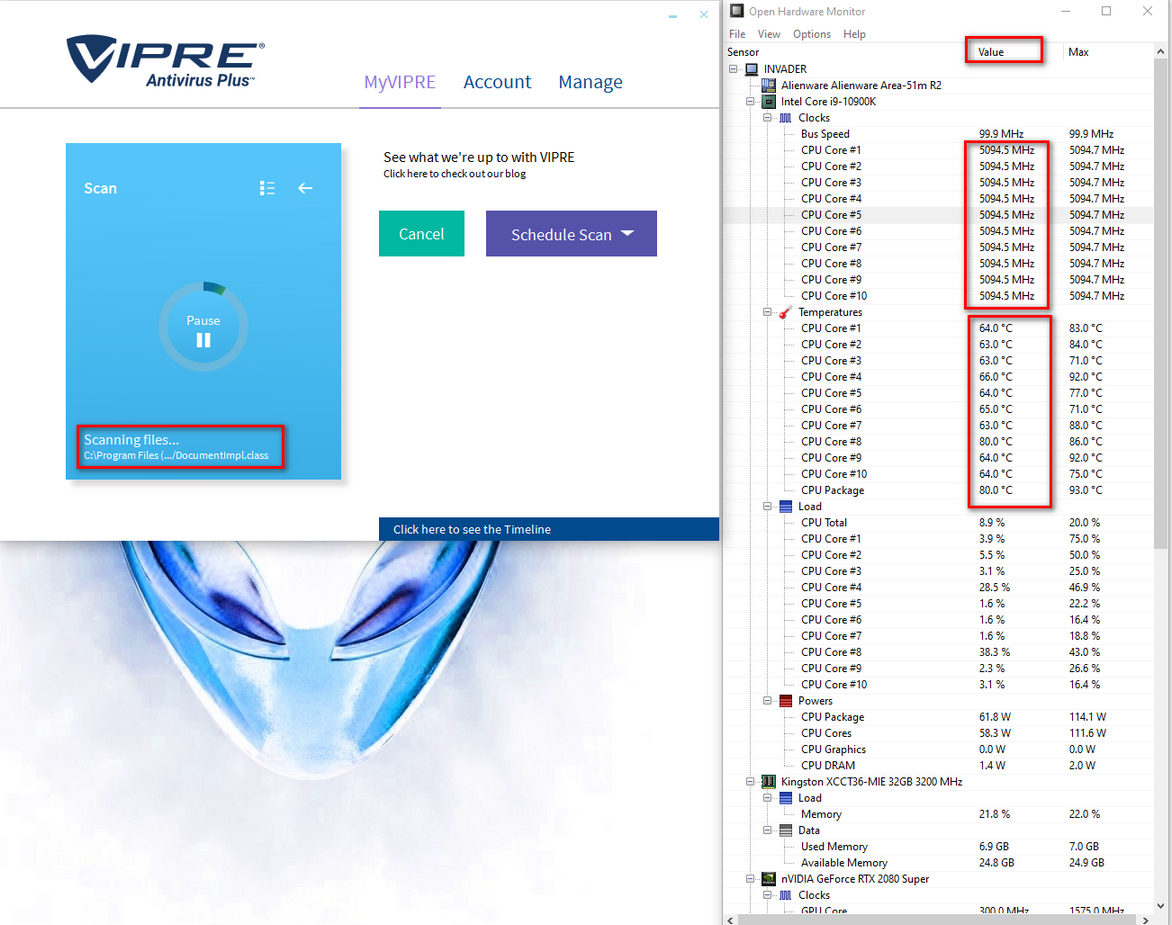Screen dimensions: 1172x925
Task: Collapse the Temperatures group
Action: coord(767,312)
